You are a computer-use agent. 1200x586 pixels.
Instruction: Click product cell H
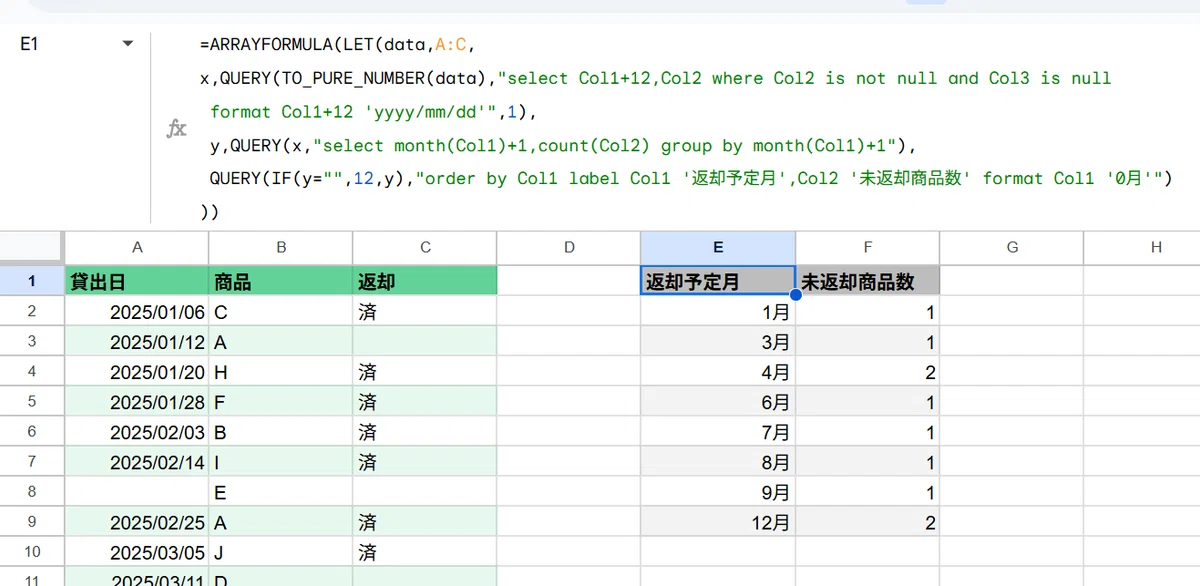tap(281, 371)
